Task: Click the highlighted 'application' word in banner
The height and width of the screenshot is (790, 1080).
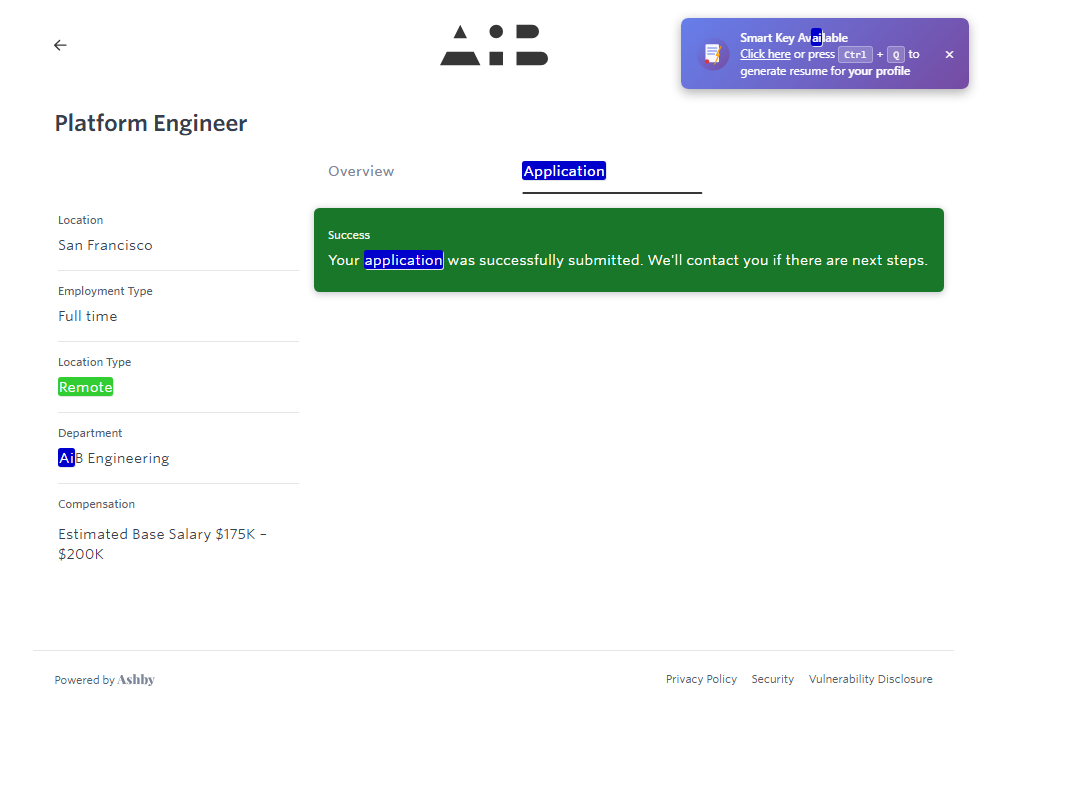Action: (x=403, y=260)
